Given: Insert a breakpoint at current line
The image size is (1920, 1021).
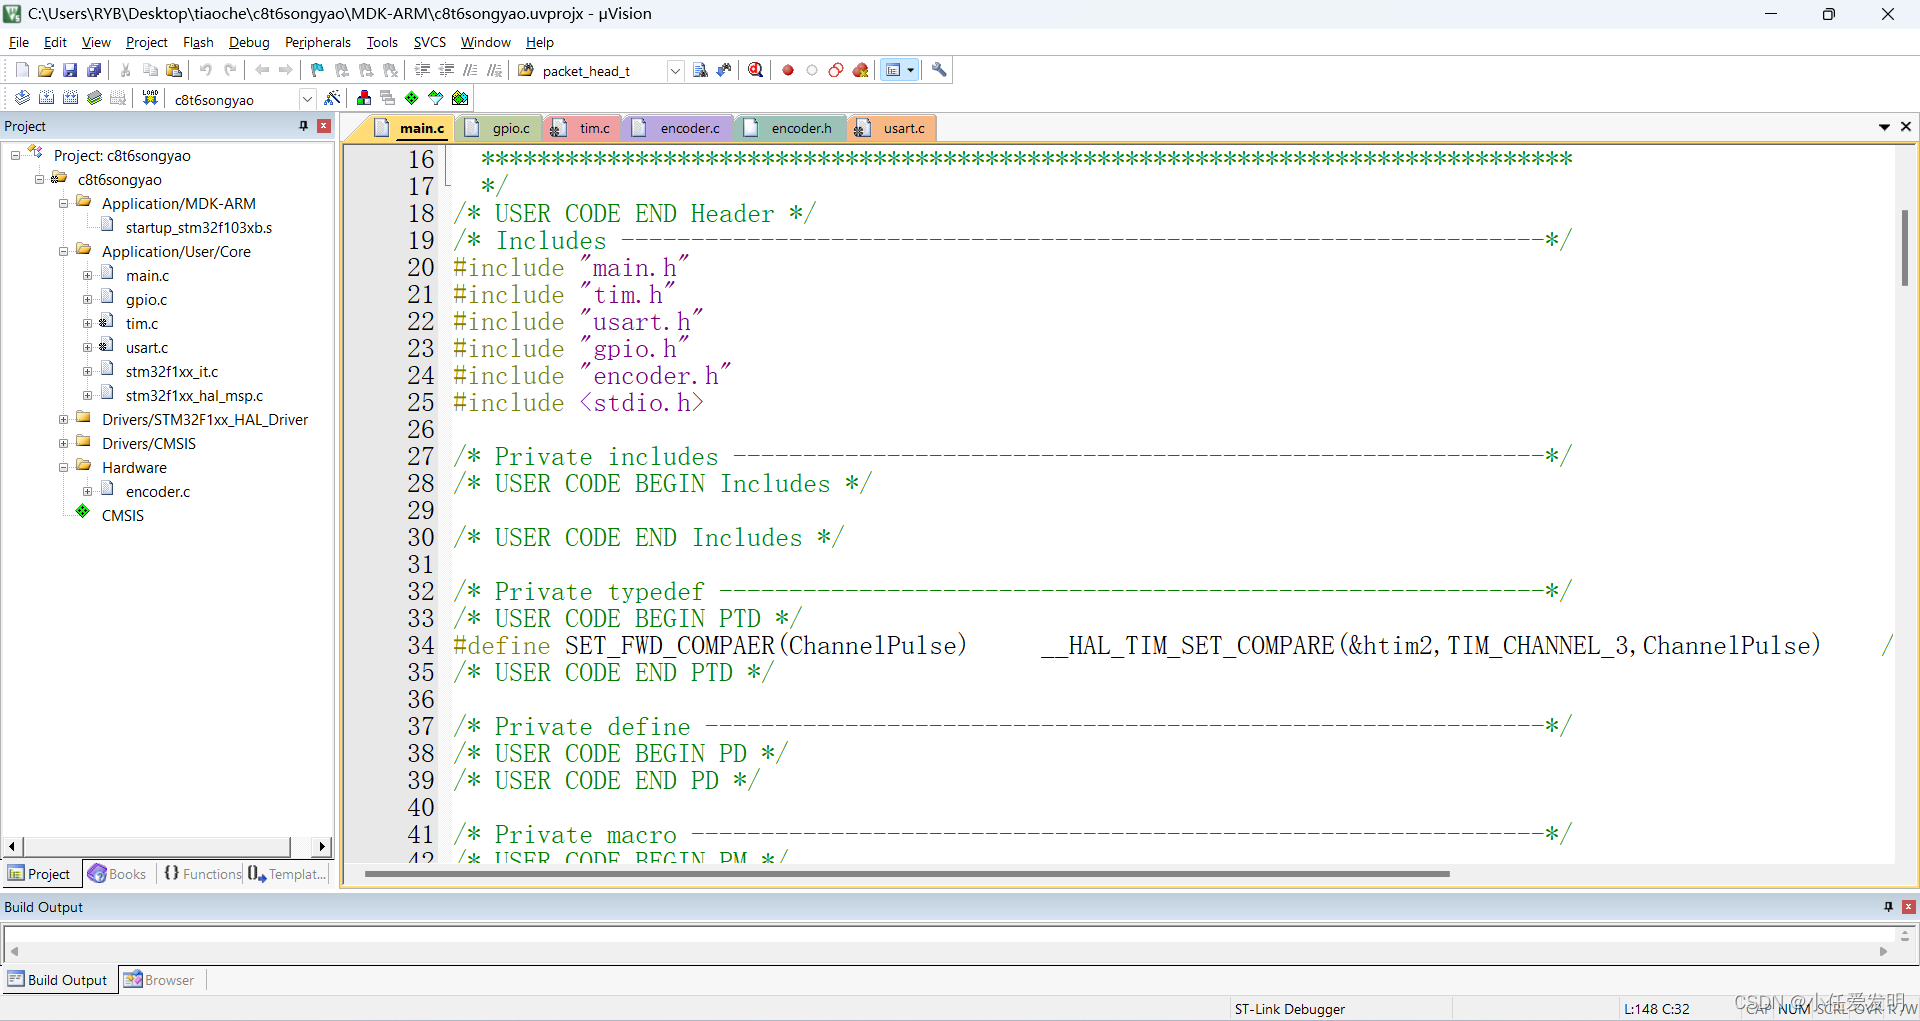Looking at the screenshot, I should pos(787,70).
